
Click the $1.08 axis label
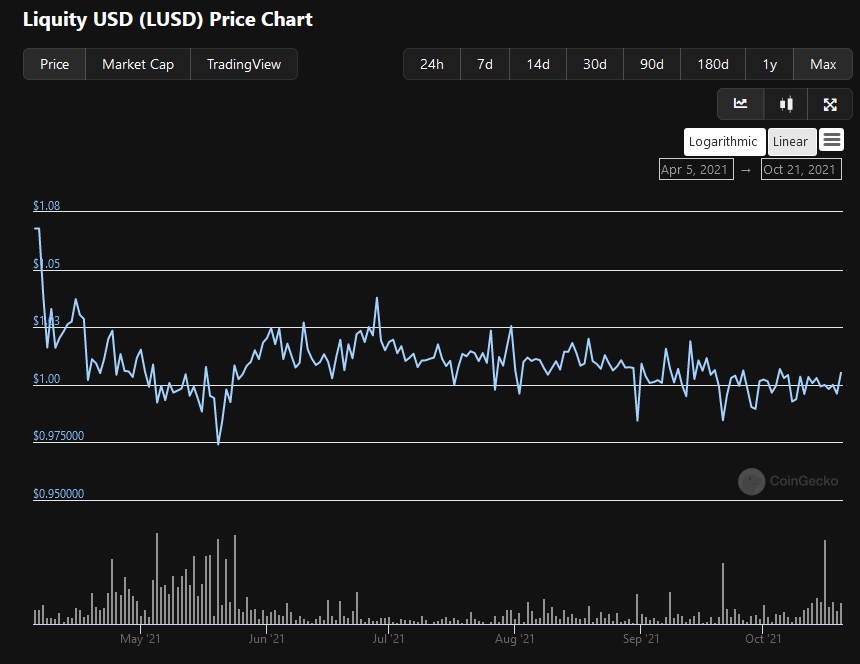click(47, 206)
